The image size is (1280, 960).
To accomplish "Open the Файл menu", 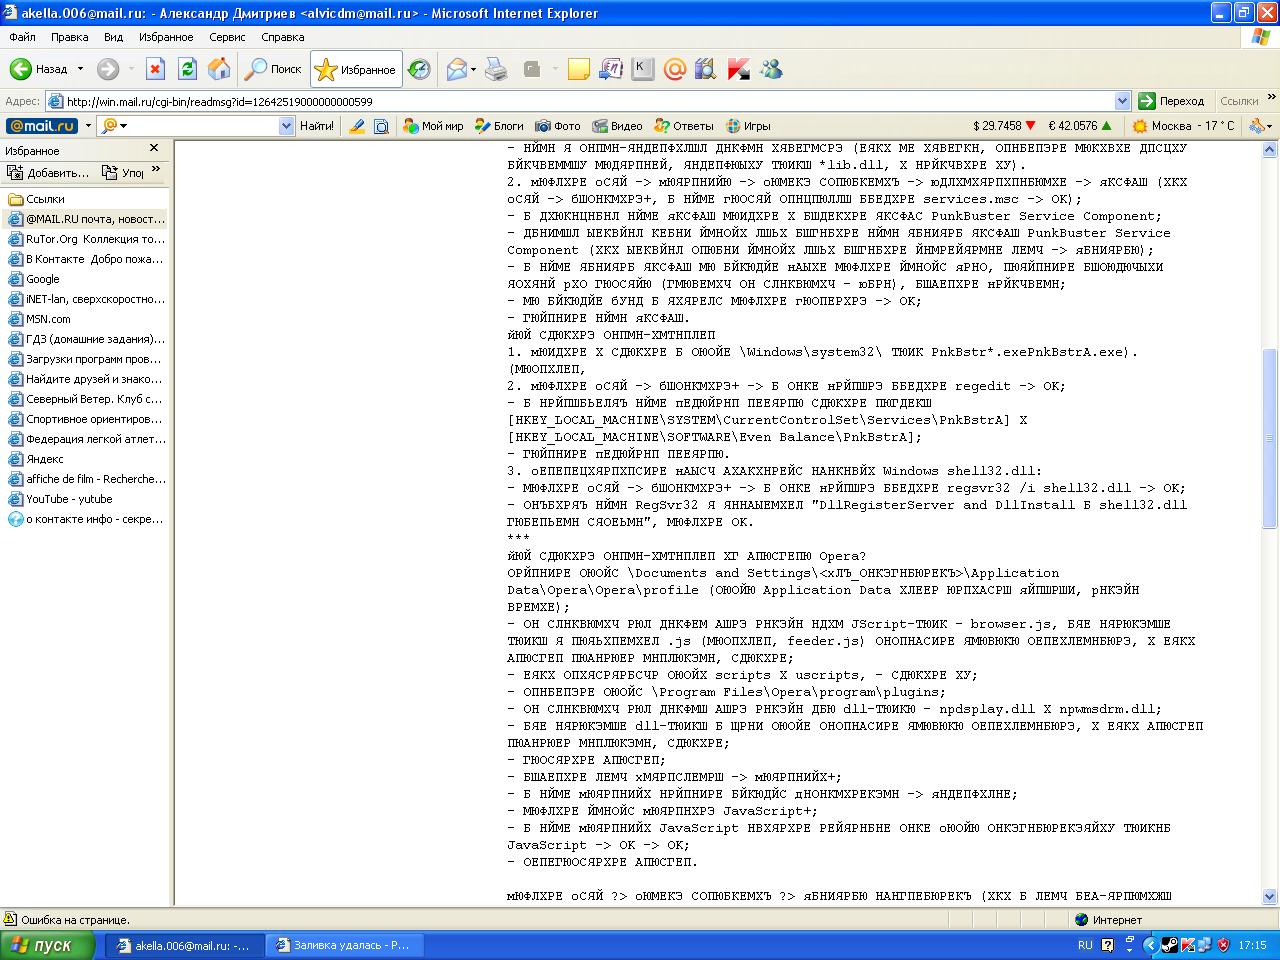I will pyautogui.click(x=22, y=37).
